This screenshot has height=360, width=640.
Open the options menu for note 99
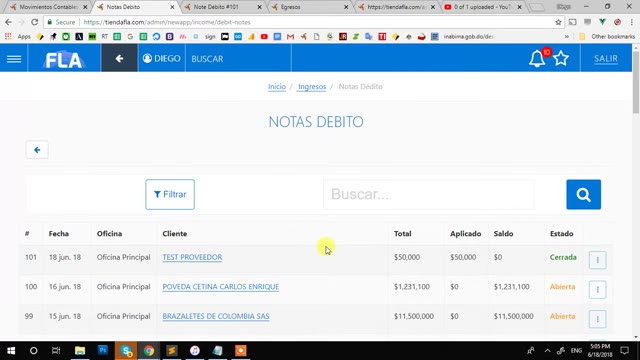tap(598, 319)
